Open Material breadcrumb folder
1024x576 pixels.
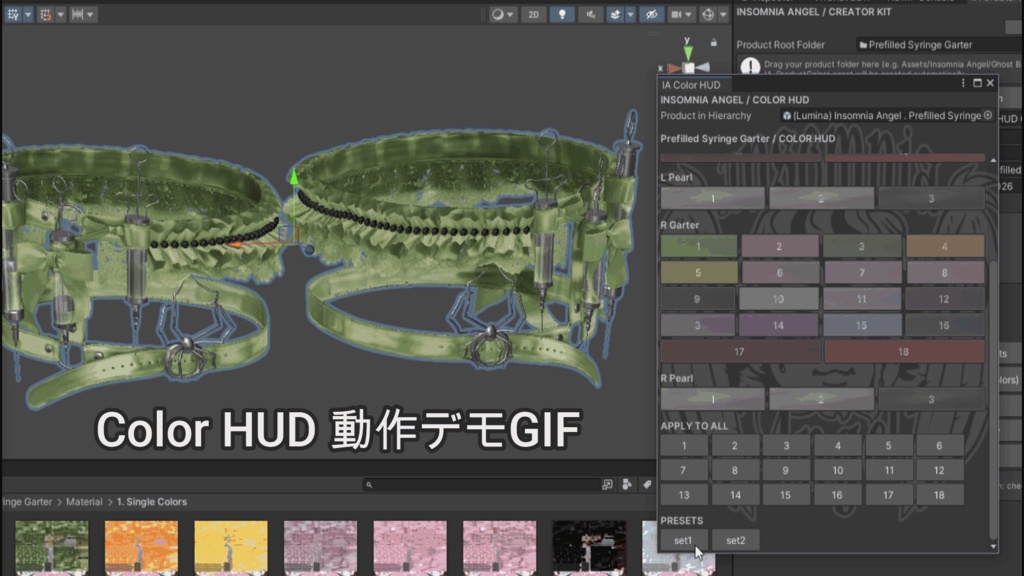(84, 502)
